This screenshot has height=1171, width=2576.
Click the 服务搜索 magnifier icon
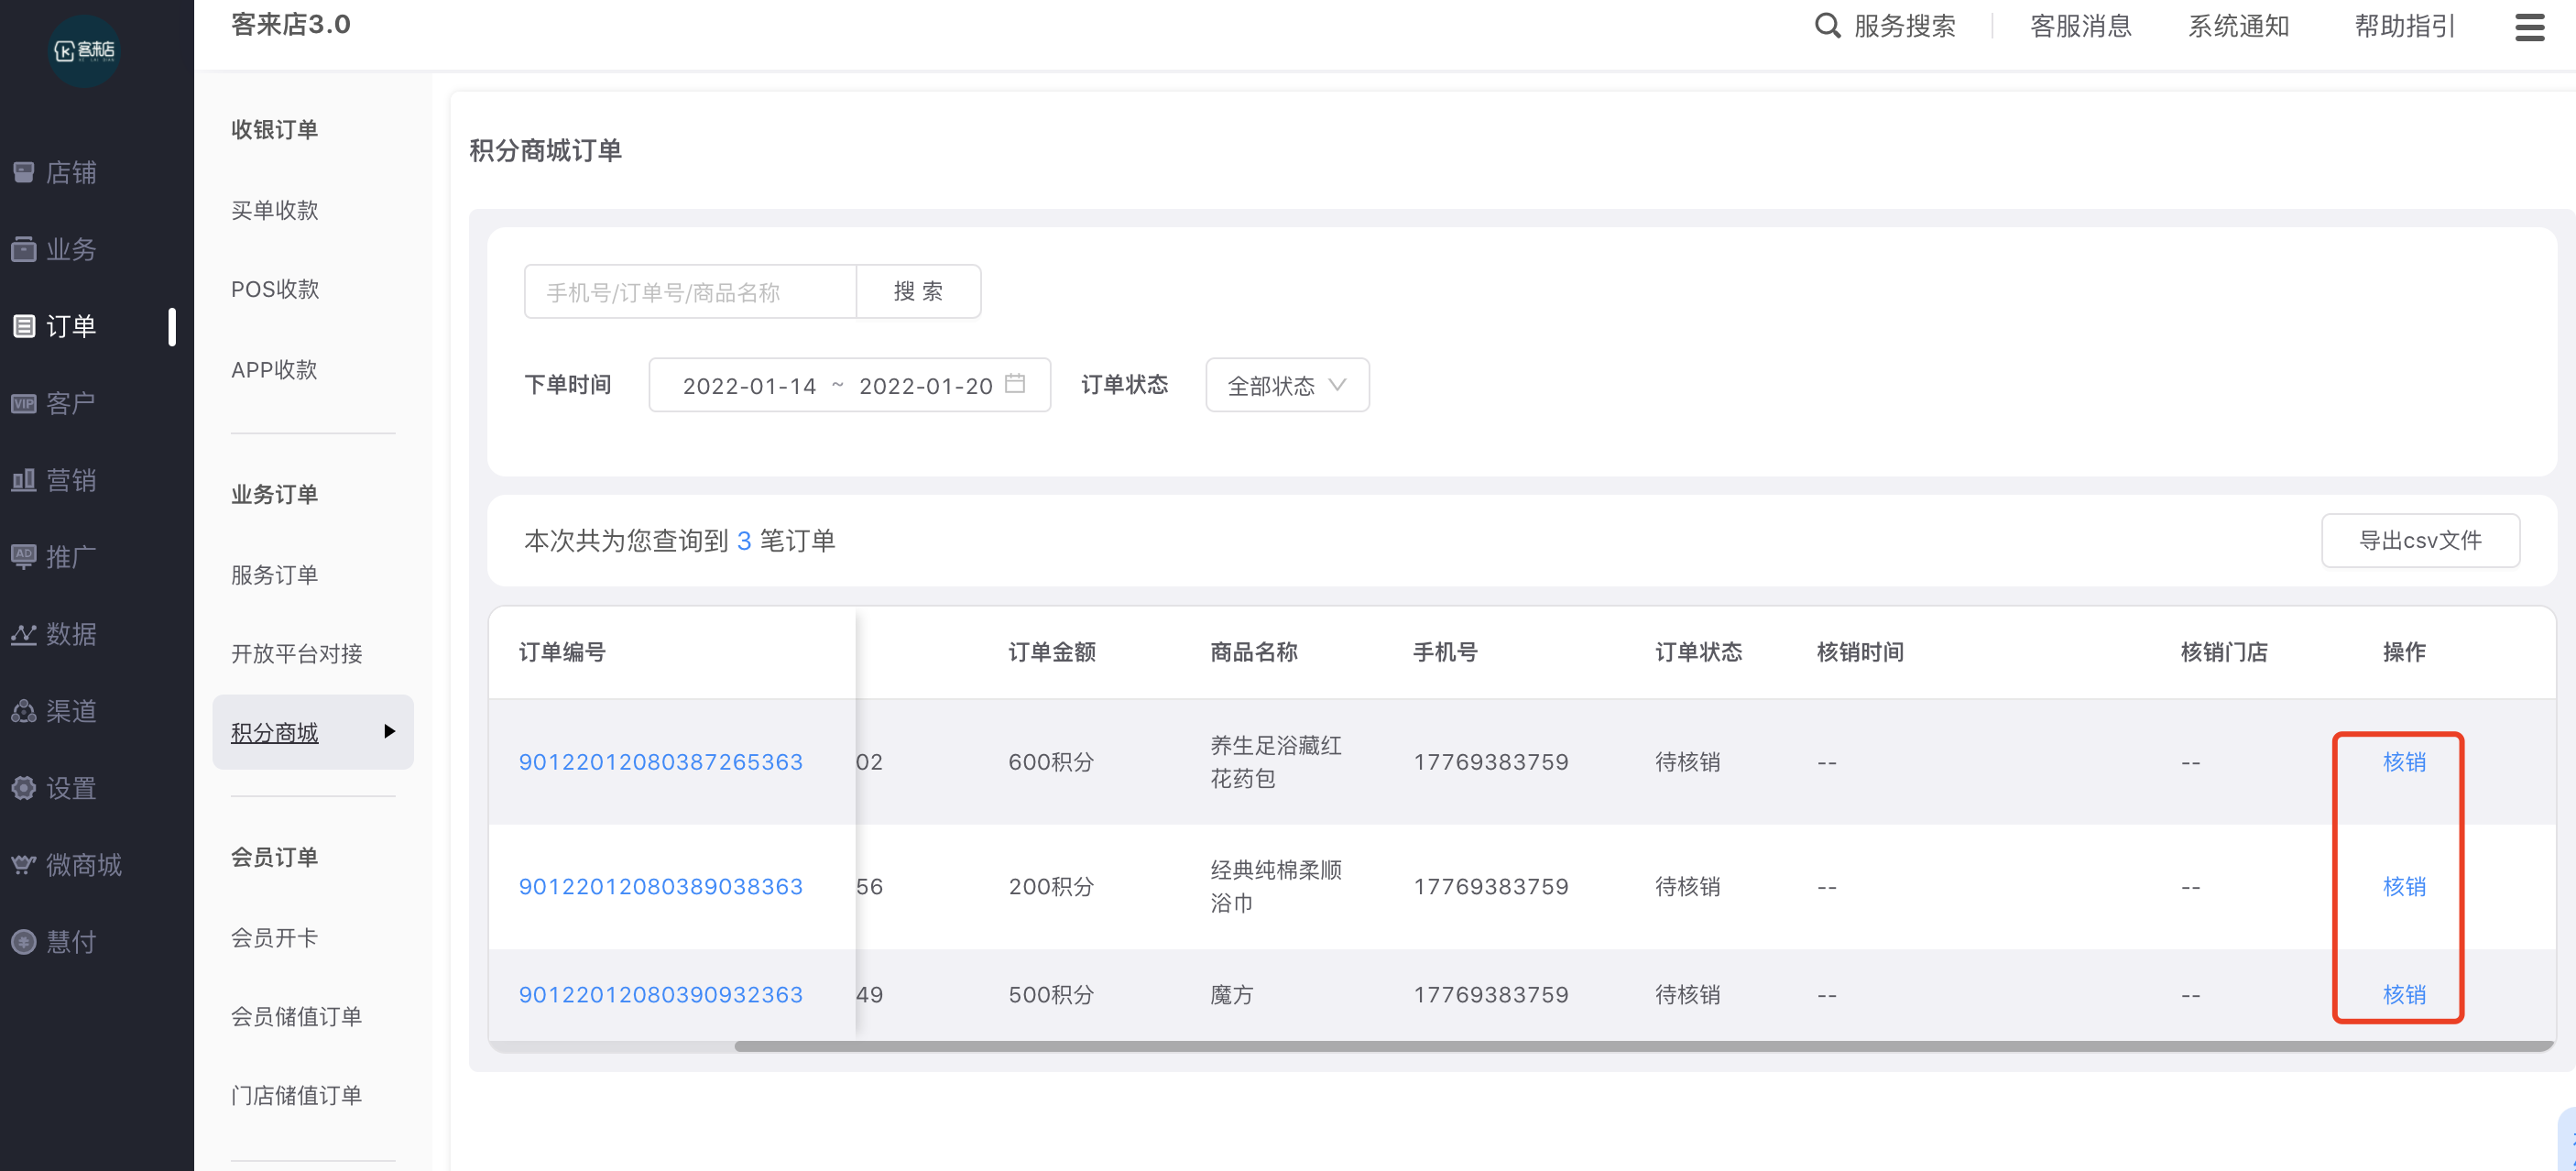point(1827,26)
